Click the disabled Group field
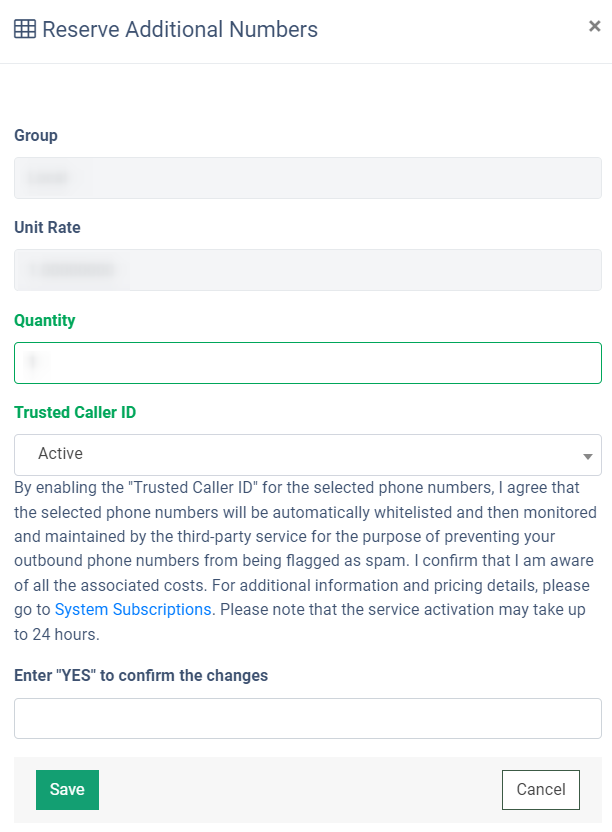Viewport: 612px width, 832px height. (307, 178)
